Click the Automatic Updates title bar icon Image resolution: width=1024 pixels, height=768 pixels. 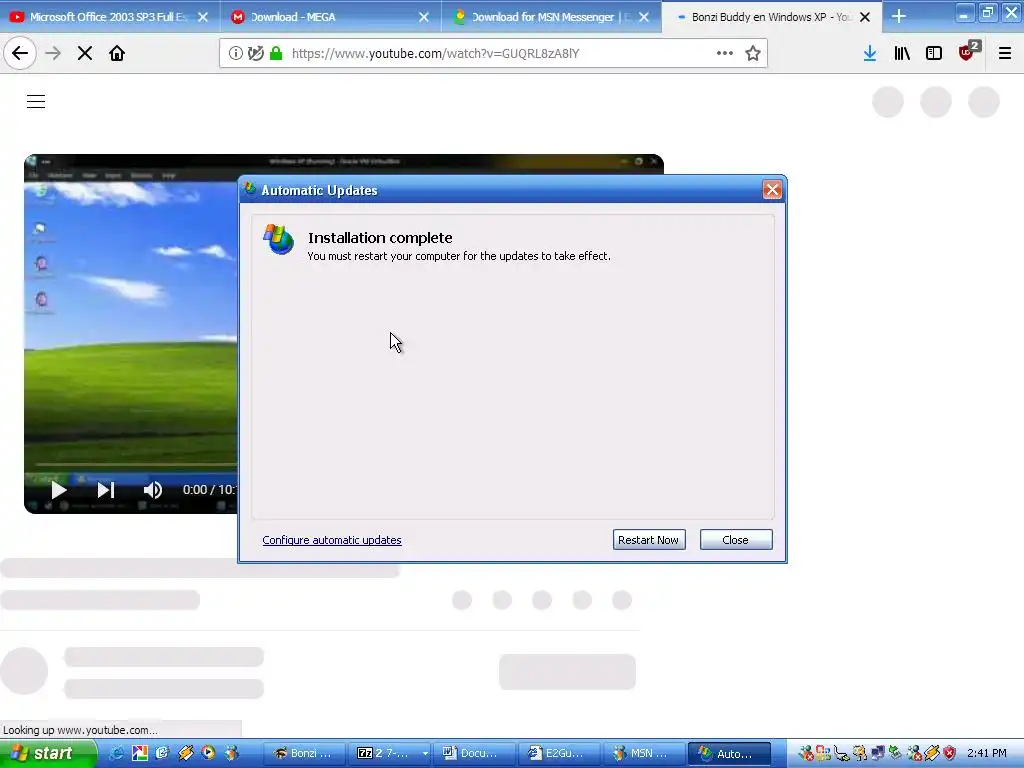pyautogui.click(x=250, y=189)
